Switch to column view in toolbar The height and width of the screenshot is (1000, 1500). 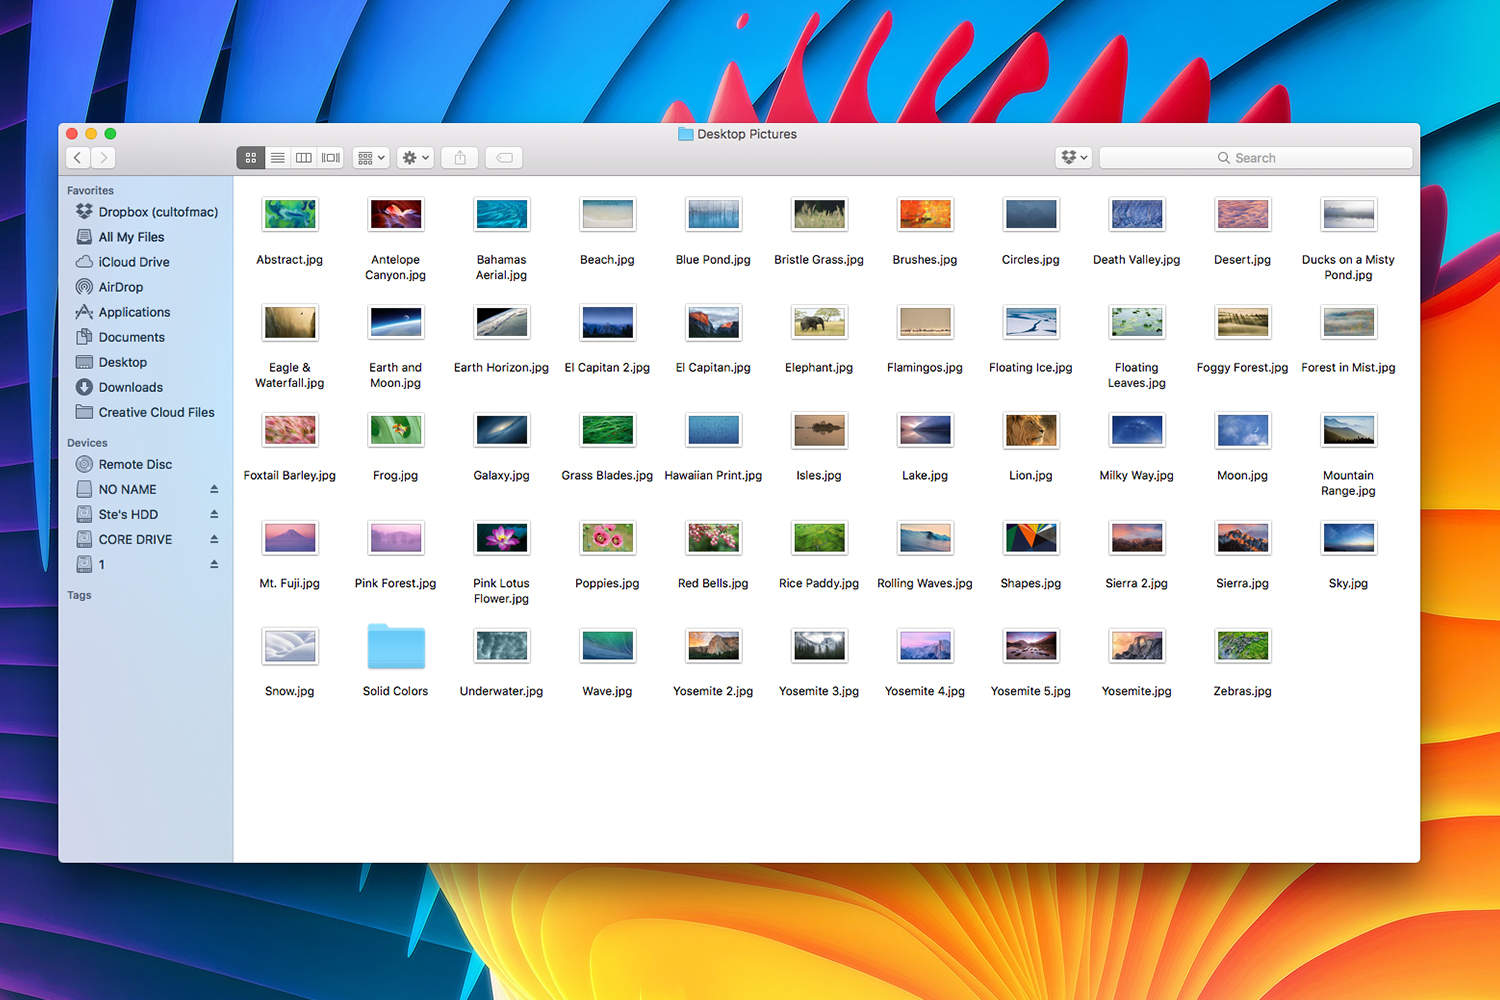pyautogui.click(x=304, y=158)
